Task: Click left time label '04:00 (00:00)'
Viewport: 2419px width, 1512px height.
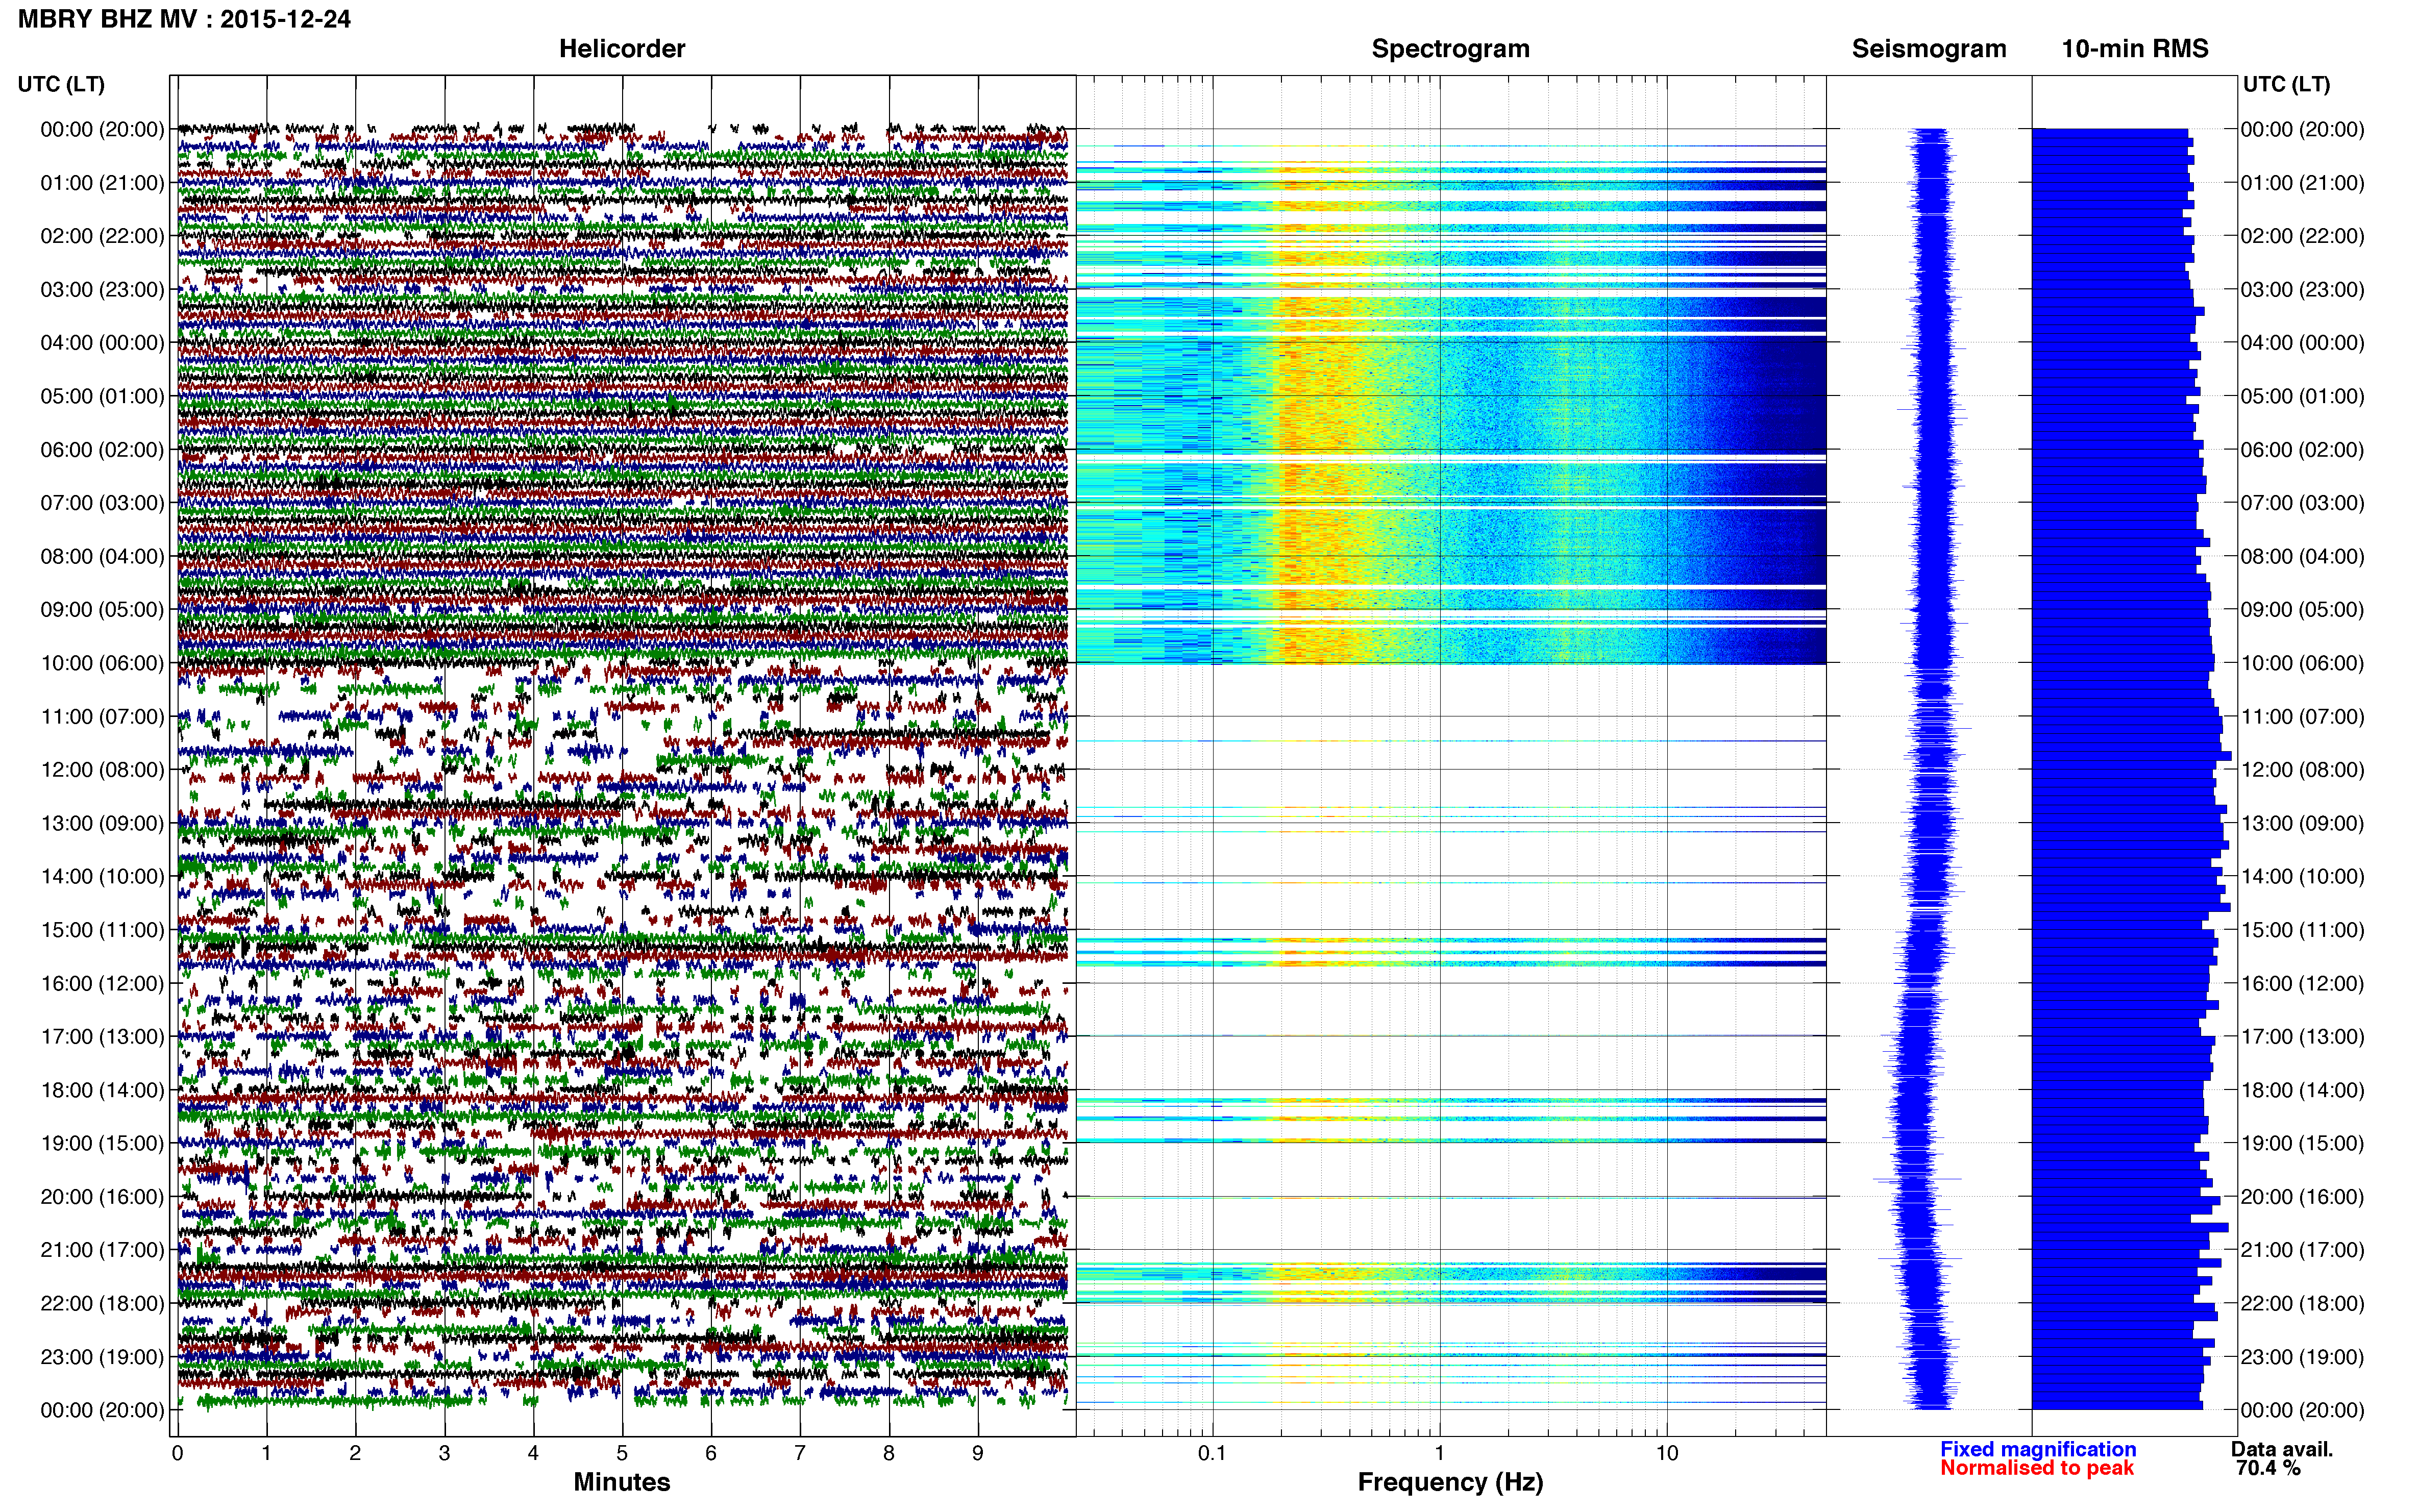Action: [x=102, y=343]
